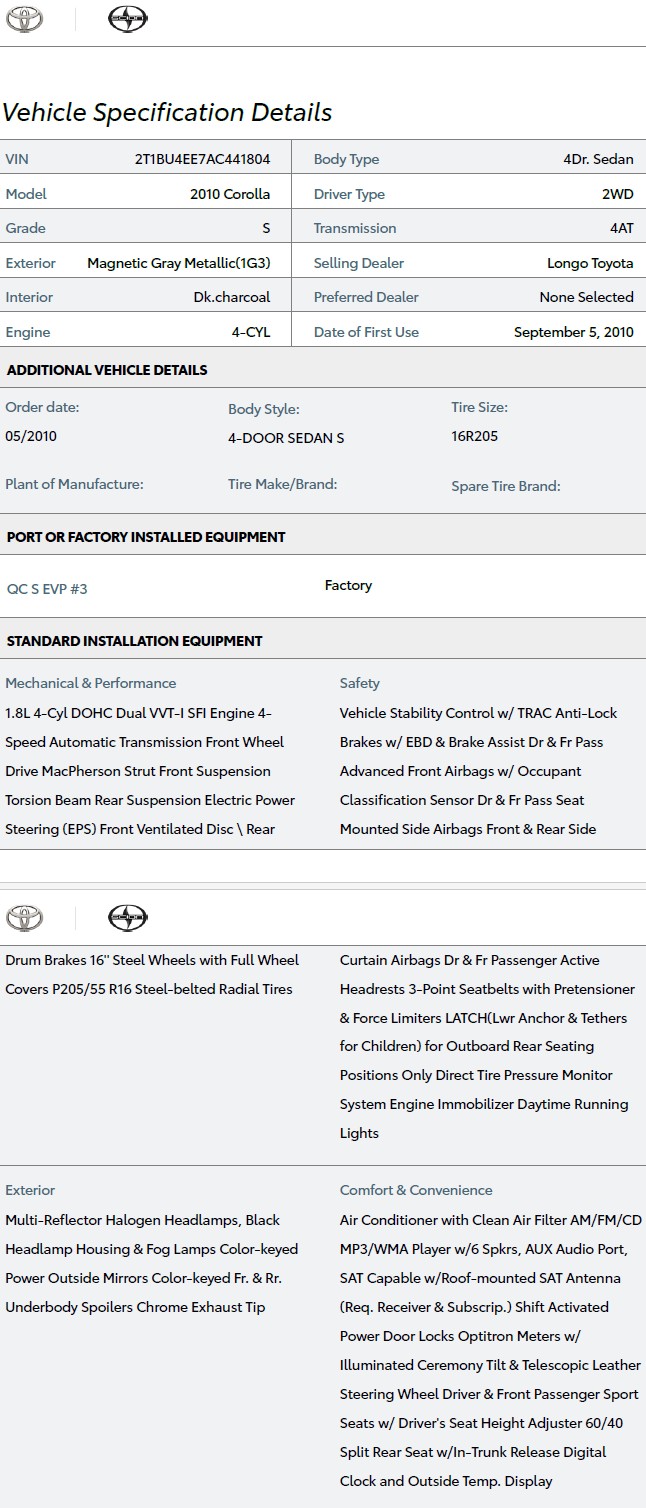This screenshot has height=1508, width=646.
Task: Click the Exterior equipment subheading
Action: (x=30, y=1190)
